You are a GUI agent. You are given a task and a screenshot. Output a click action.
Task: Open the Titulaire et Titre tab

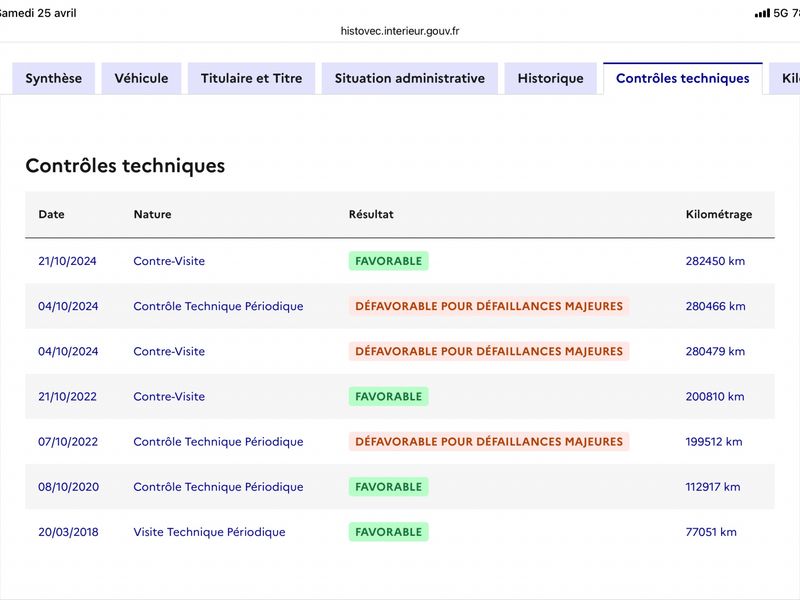(252, 79)
